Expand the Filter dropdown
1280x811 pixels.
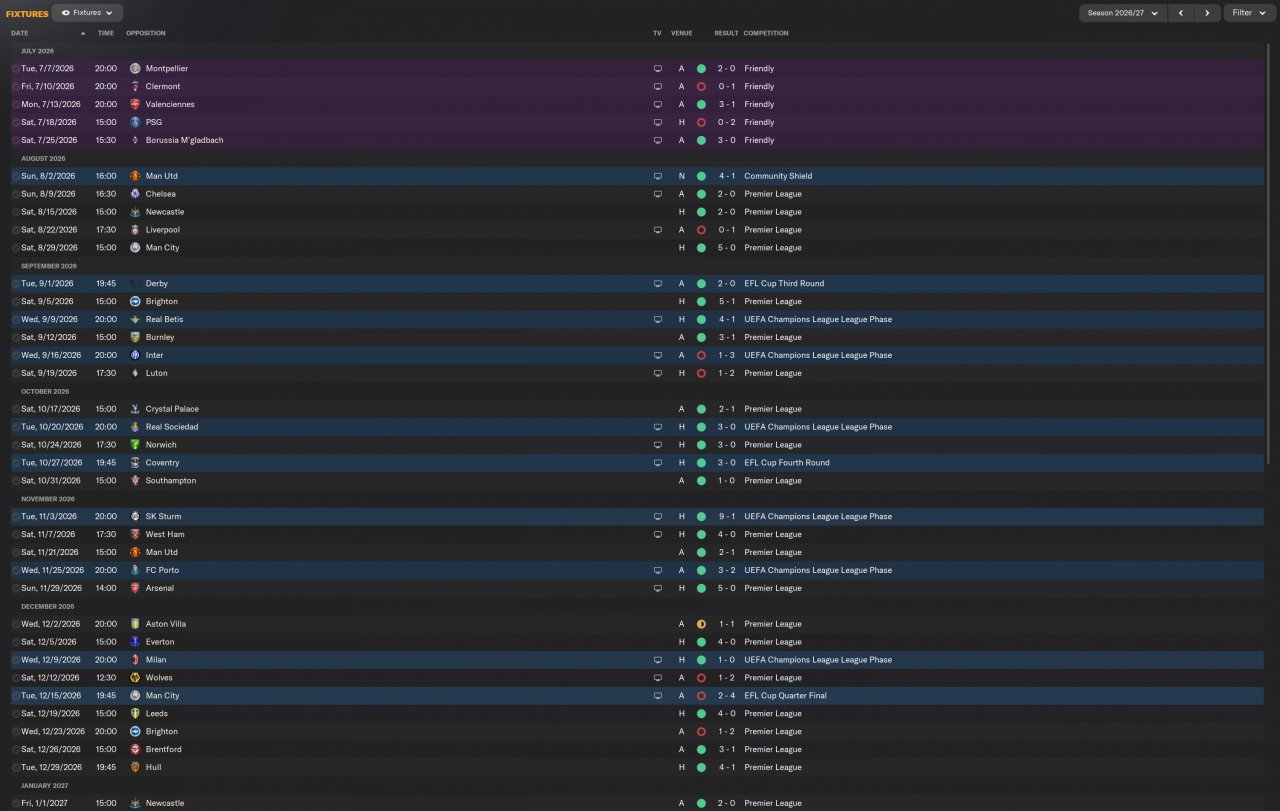pos(1247,13)
